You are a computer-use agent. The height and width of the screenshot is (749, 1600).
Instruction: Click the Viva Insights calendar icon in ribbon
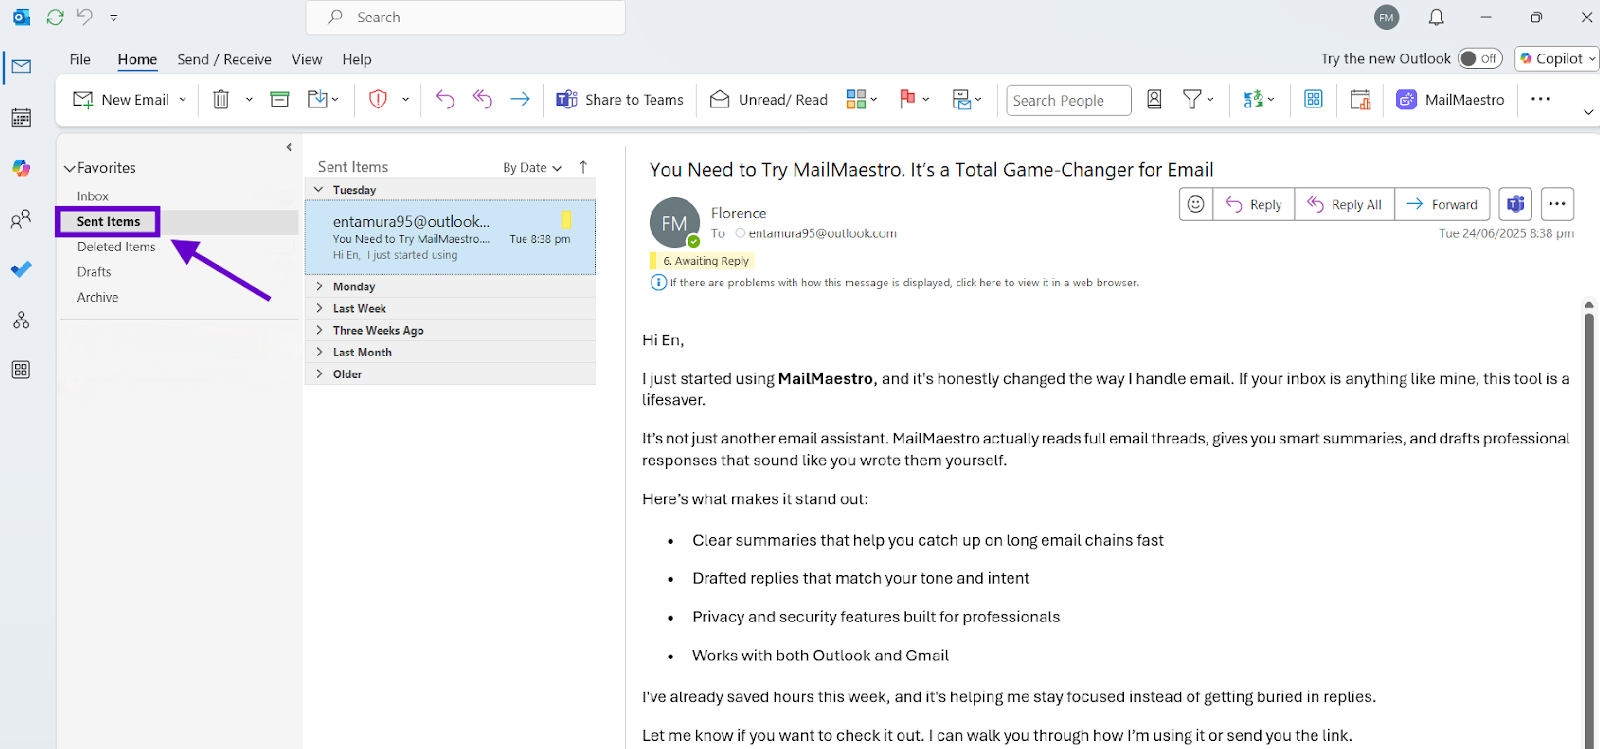tap(1360, 99)
